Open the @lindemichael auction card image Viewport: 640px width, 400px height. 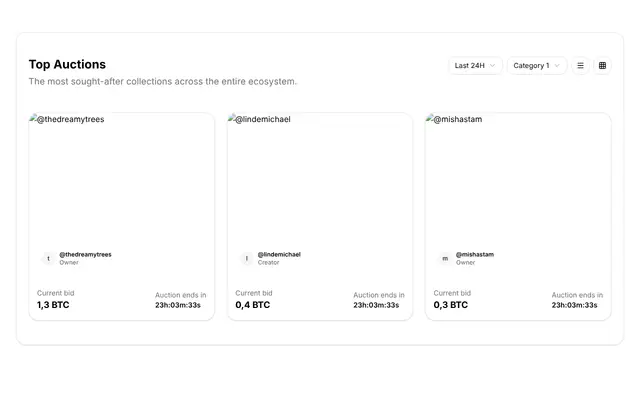[320, 180]
